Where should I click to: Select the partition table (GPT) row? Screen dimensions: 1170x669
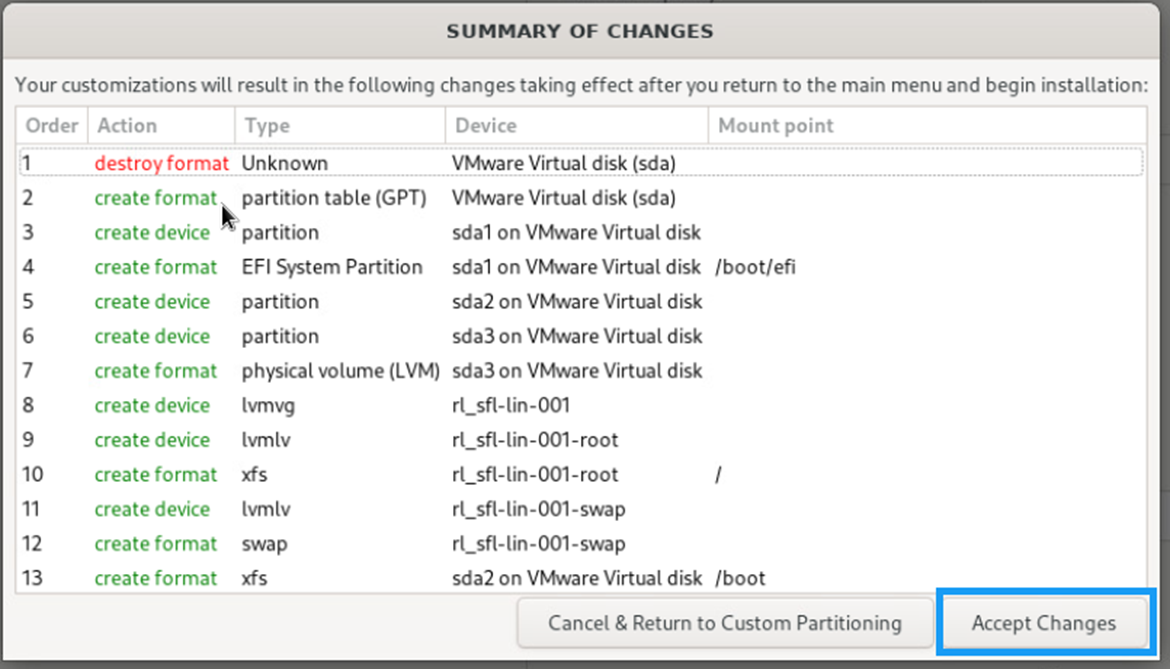click(581, 198)
